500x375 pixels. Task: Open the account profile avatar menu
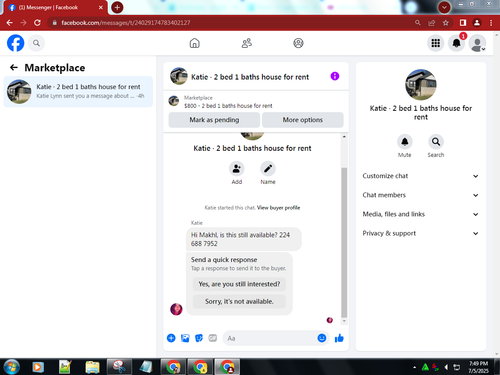477,43
